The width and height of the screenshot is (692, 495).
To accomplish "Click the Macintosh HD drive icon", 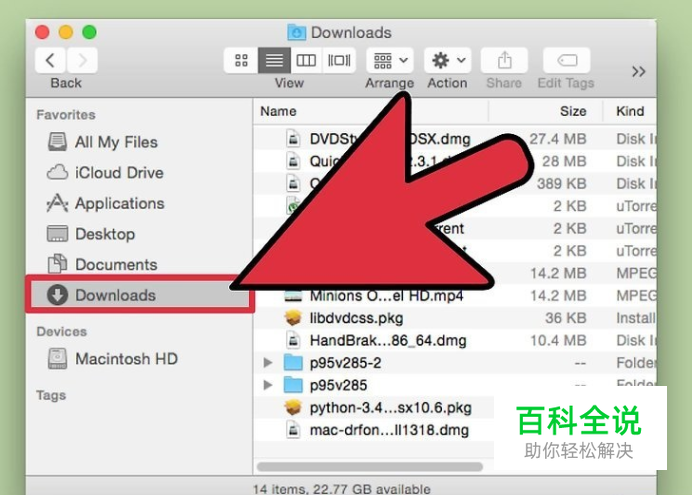I will [57, 359].
